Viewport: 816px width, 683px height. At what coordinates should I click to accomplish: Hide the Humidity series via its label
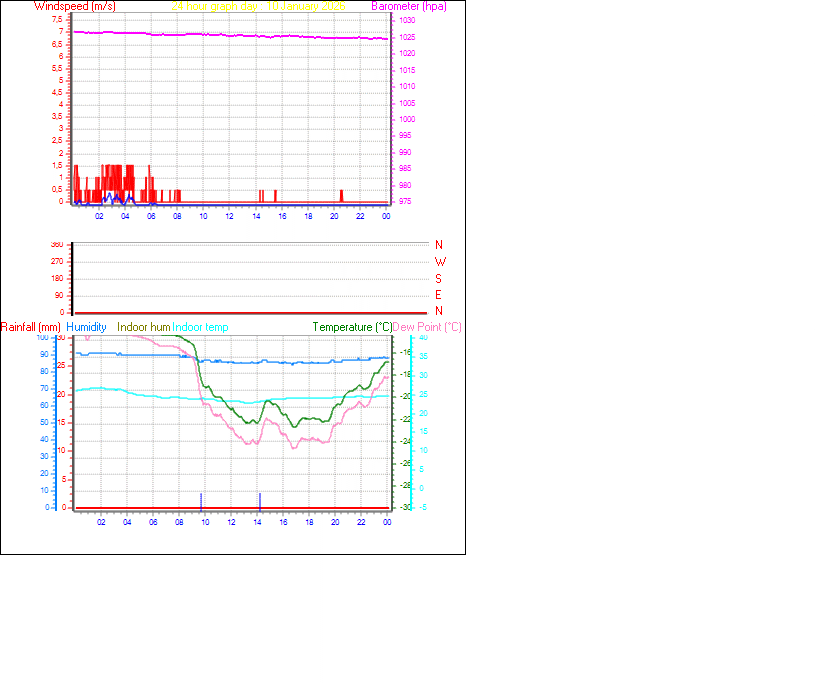coord(86,327)
